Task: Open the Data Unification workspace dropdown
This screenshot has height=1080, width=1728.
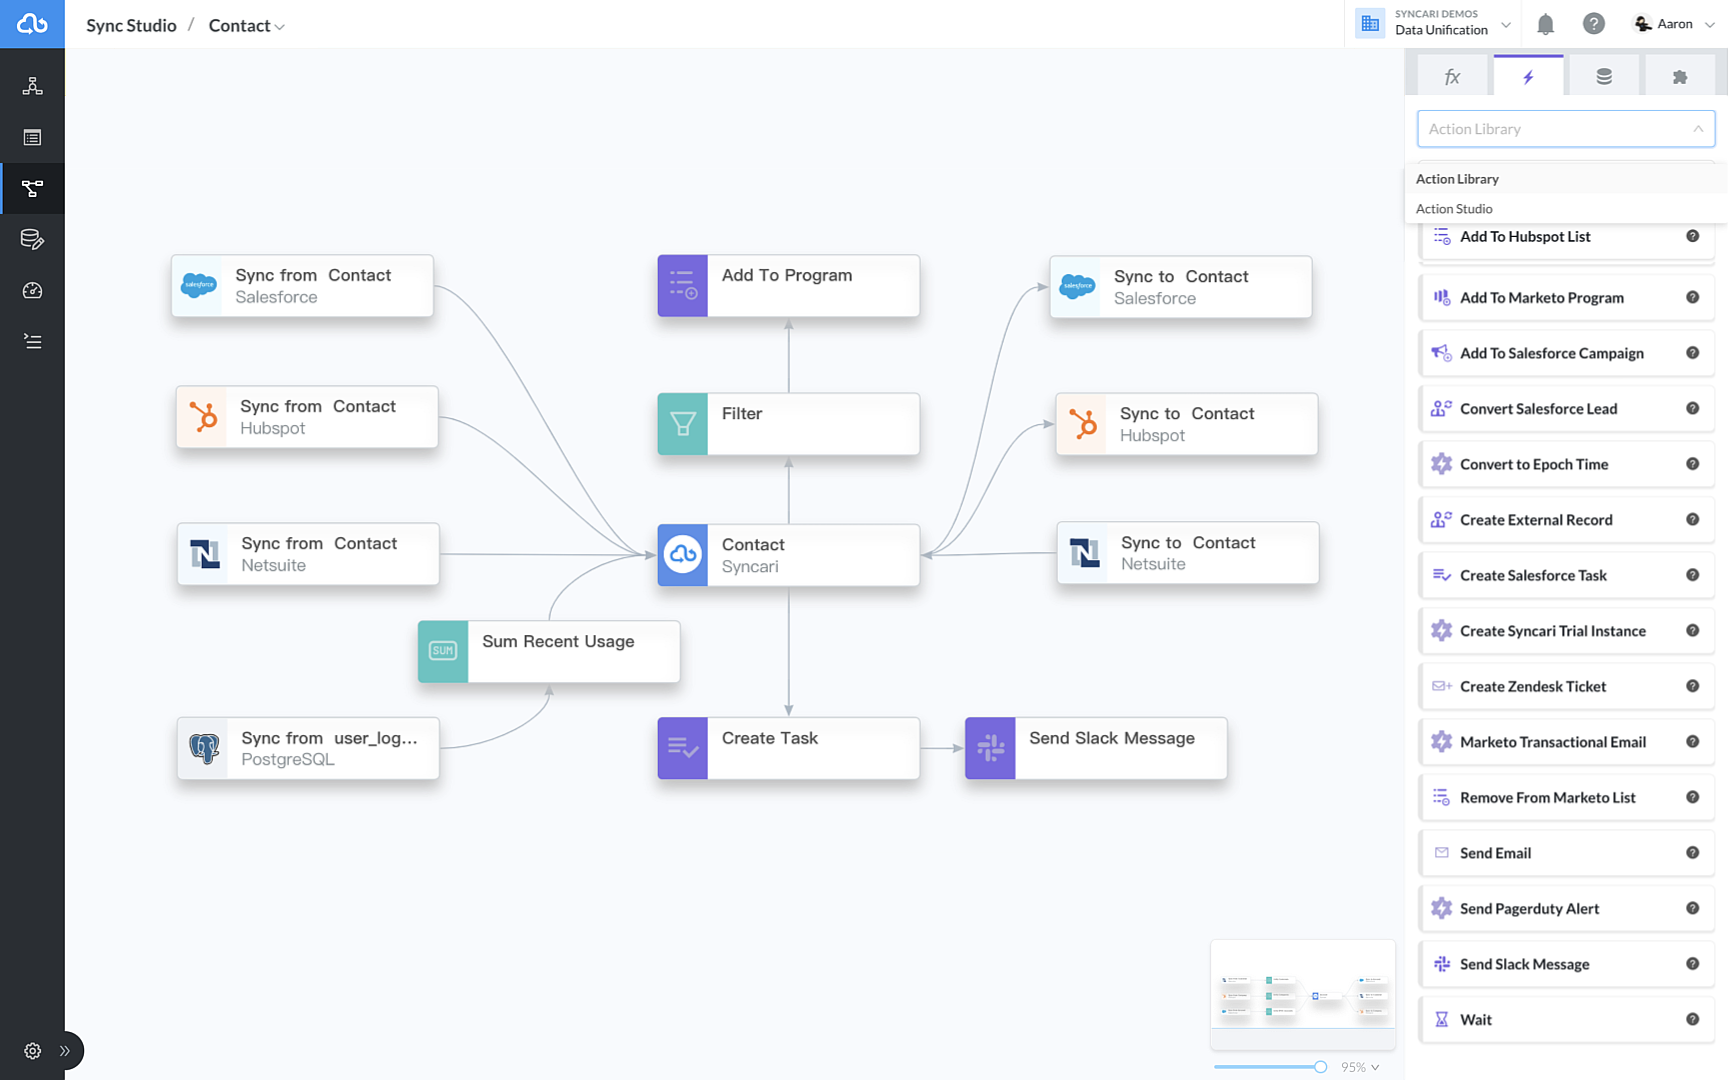Action: 1433,23
